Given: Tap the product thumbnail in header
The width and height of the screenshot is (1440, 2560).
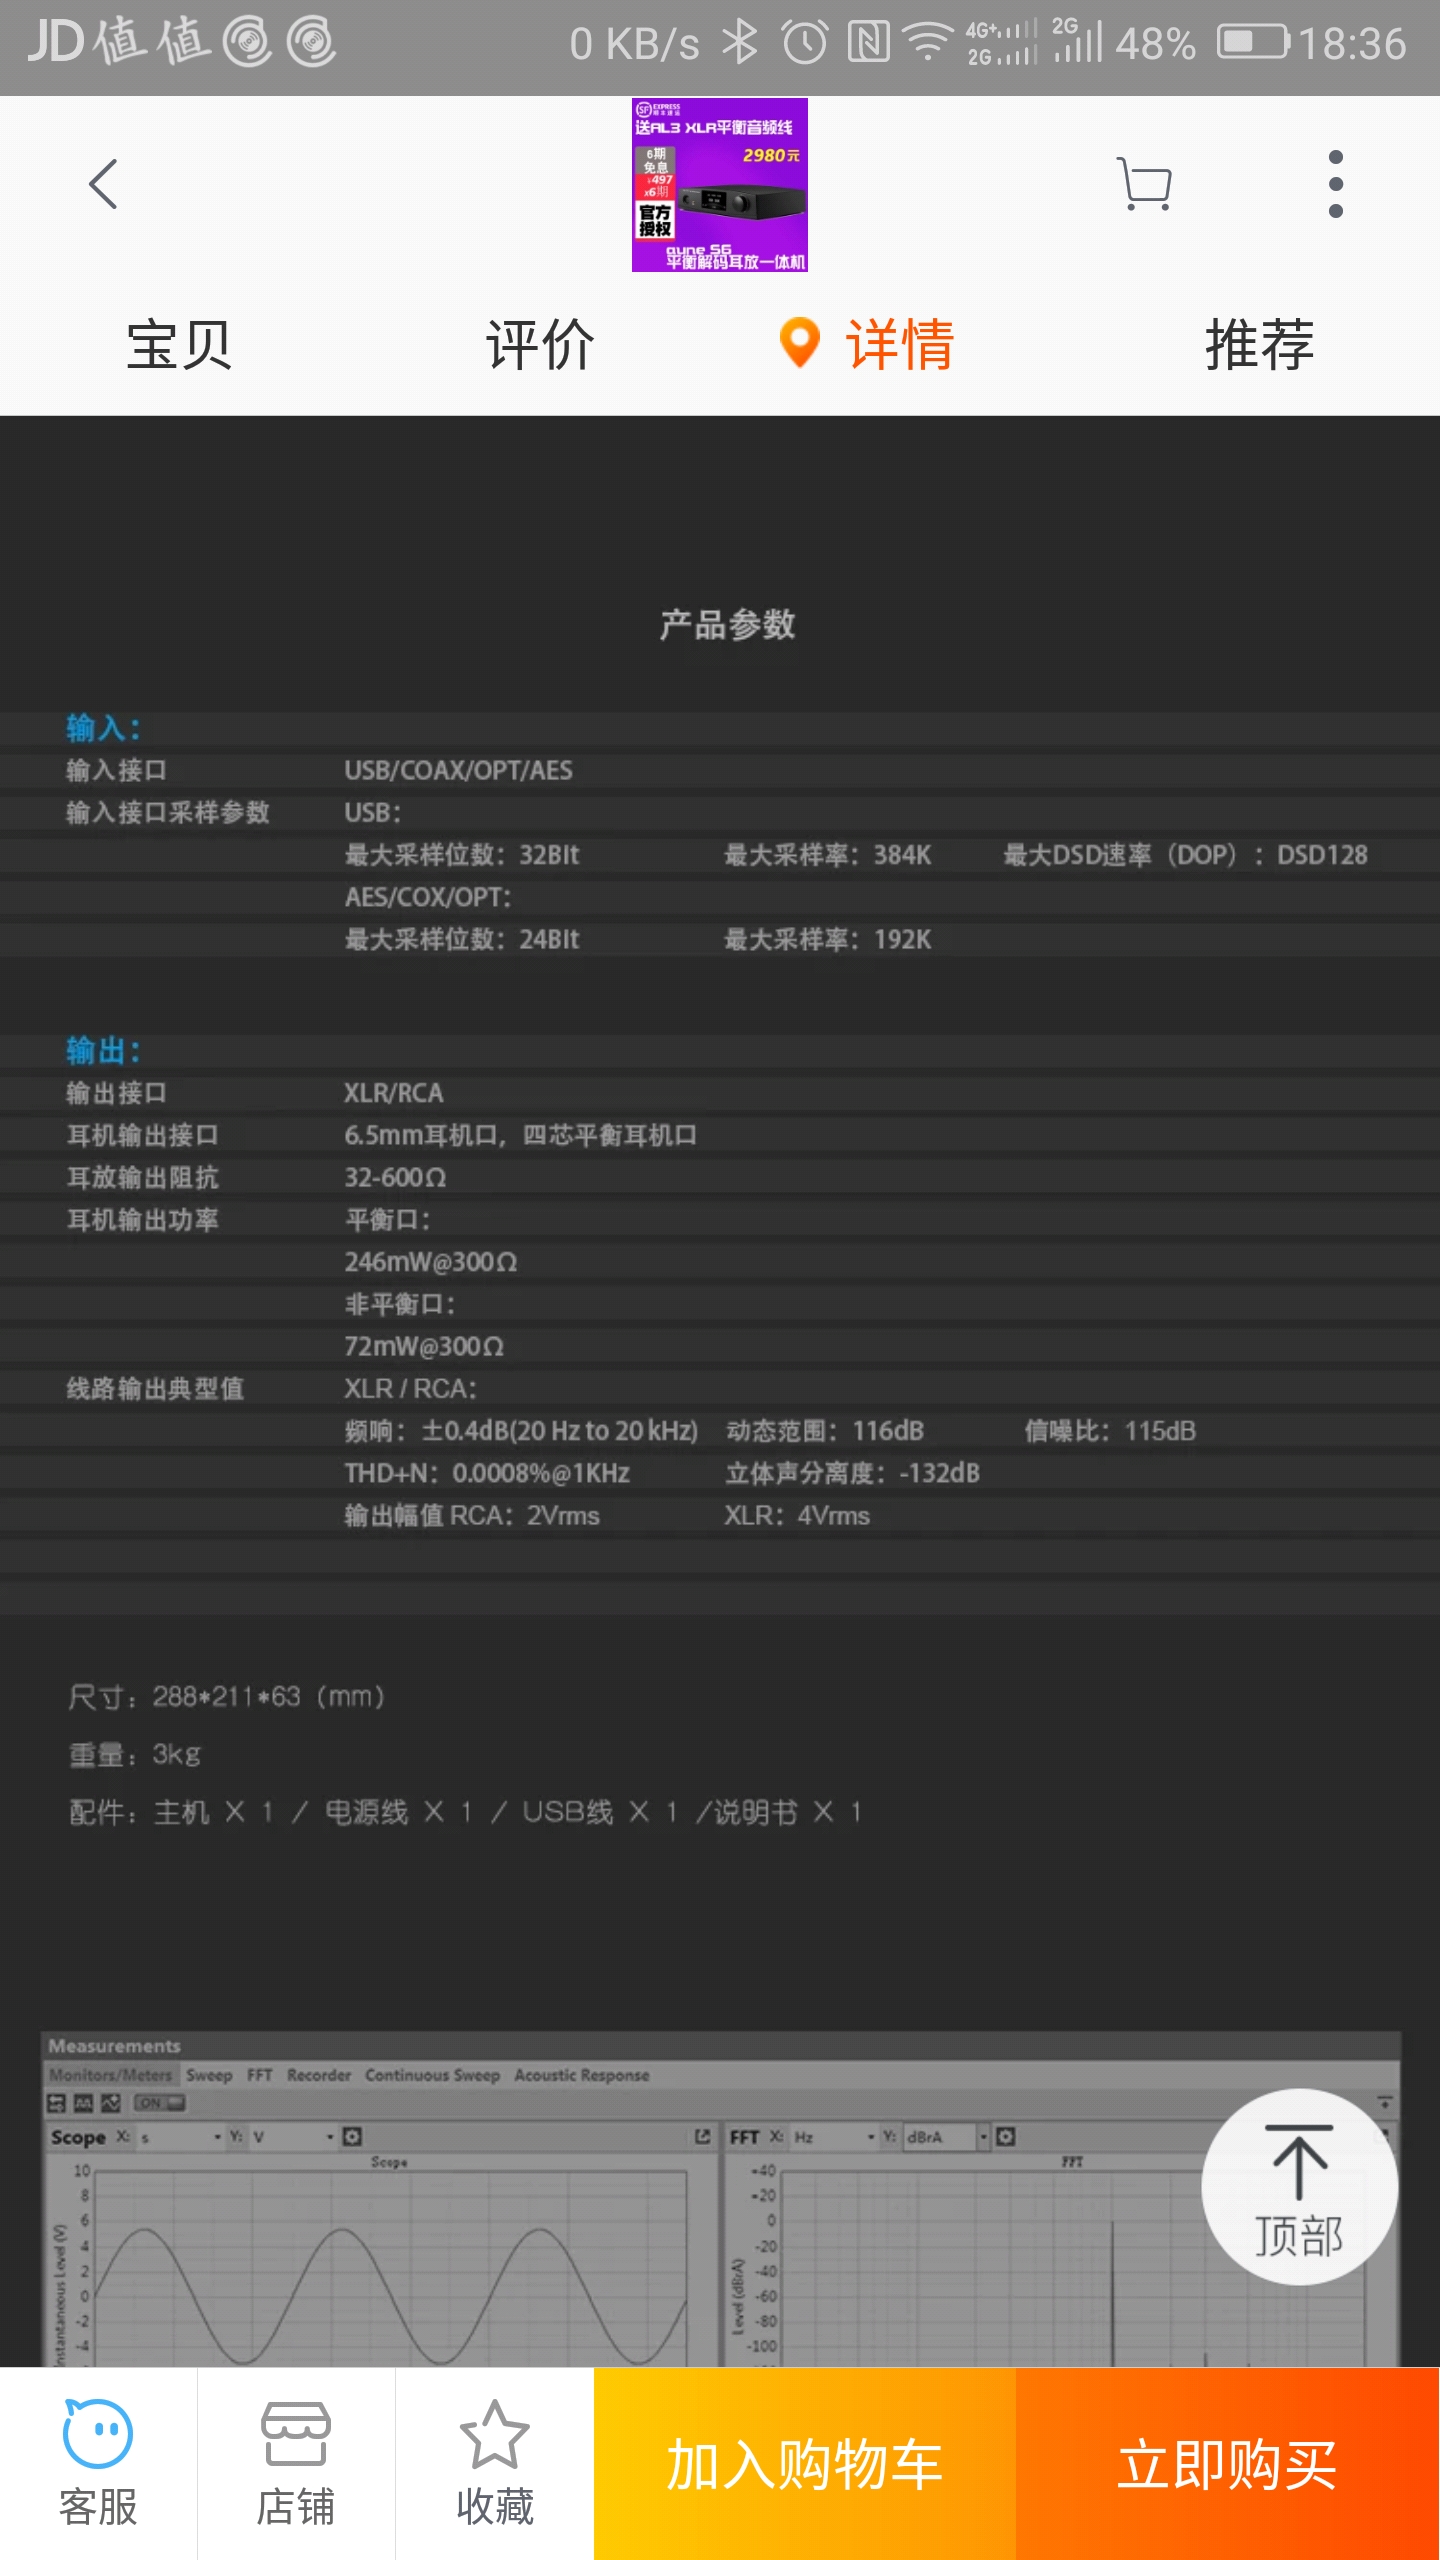Looking at the screenshot, I should [x=720, y=185].
